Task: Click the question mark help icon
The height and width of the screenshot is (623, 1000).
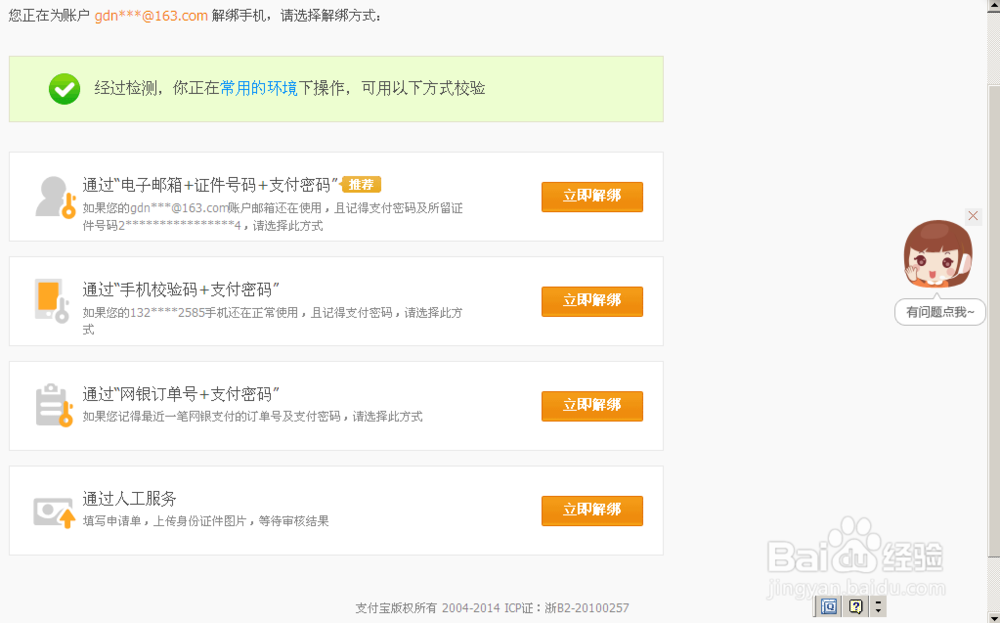Action: tap(856, 606)
